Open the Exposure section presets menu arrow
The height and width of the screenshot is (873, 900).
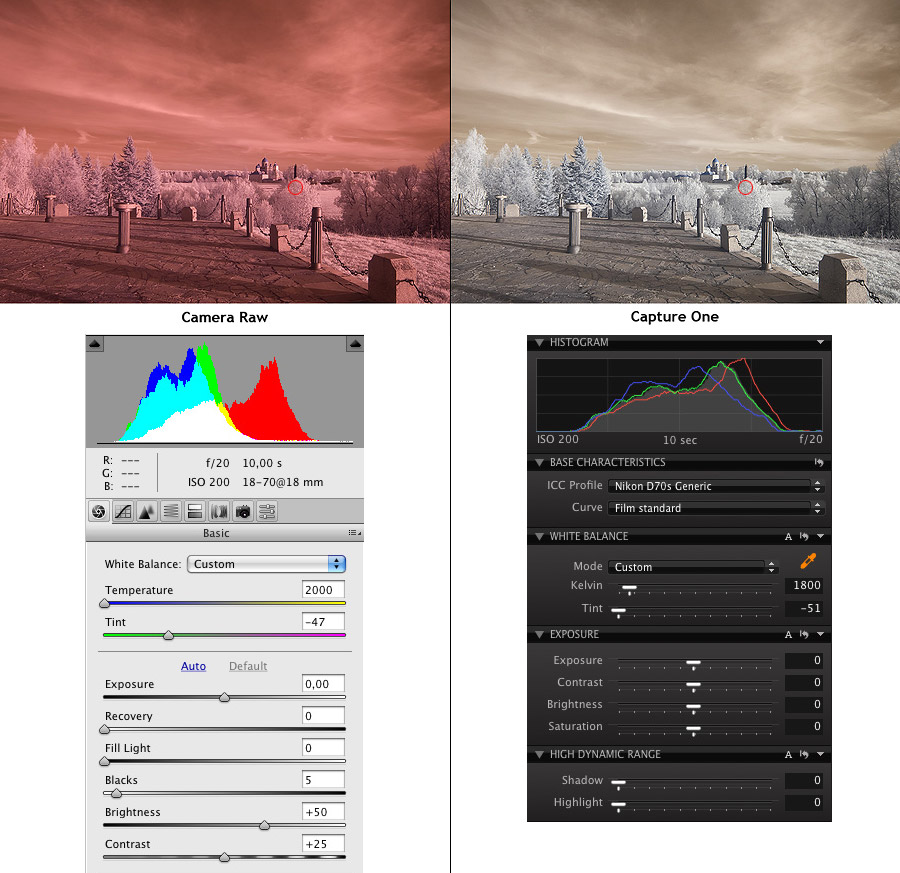click(x=821, y=634)
